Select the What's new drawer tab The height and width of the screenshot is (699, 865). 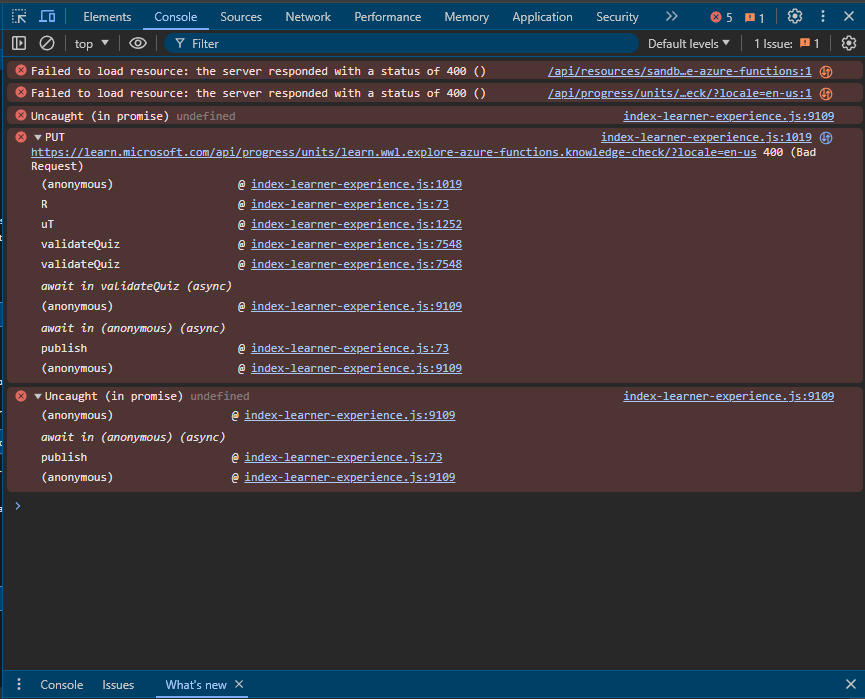point(196,685)
